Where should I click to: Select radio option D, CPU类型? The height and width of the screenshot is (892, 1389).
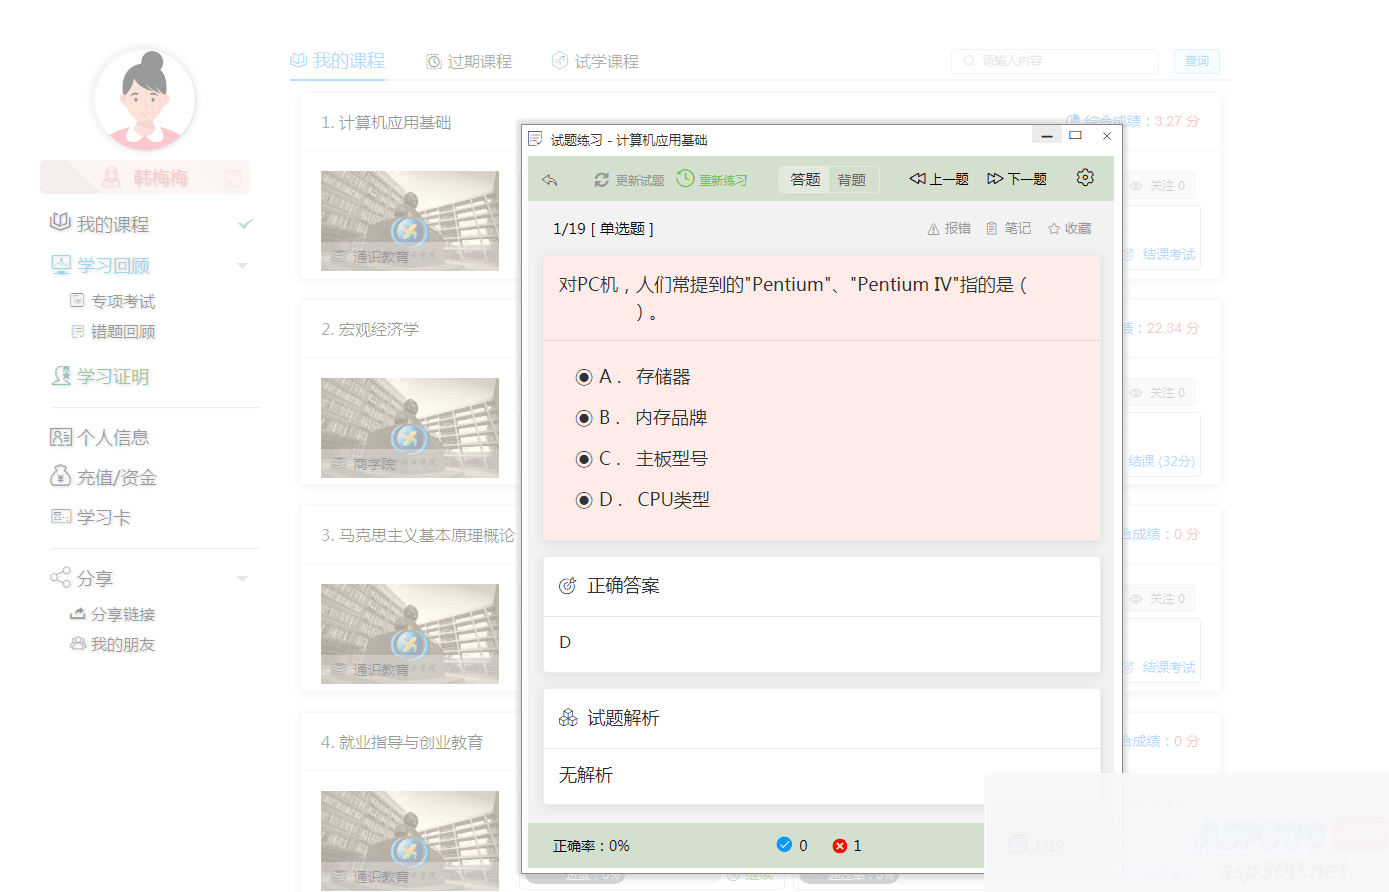click(x=584, y=499)
